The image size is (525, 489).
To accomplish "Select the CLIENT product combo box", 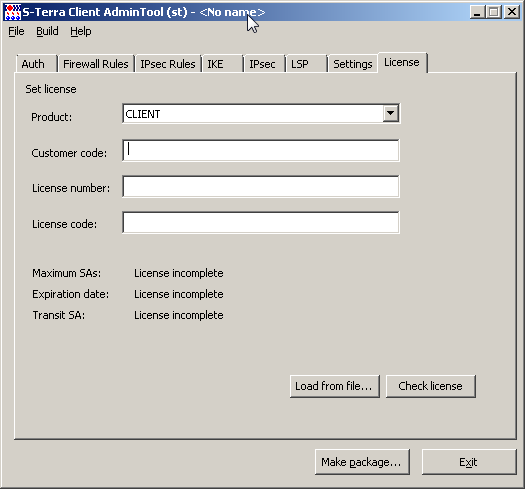I will (261, 114).
